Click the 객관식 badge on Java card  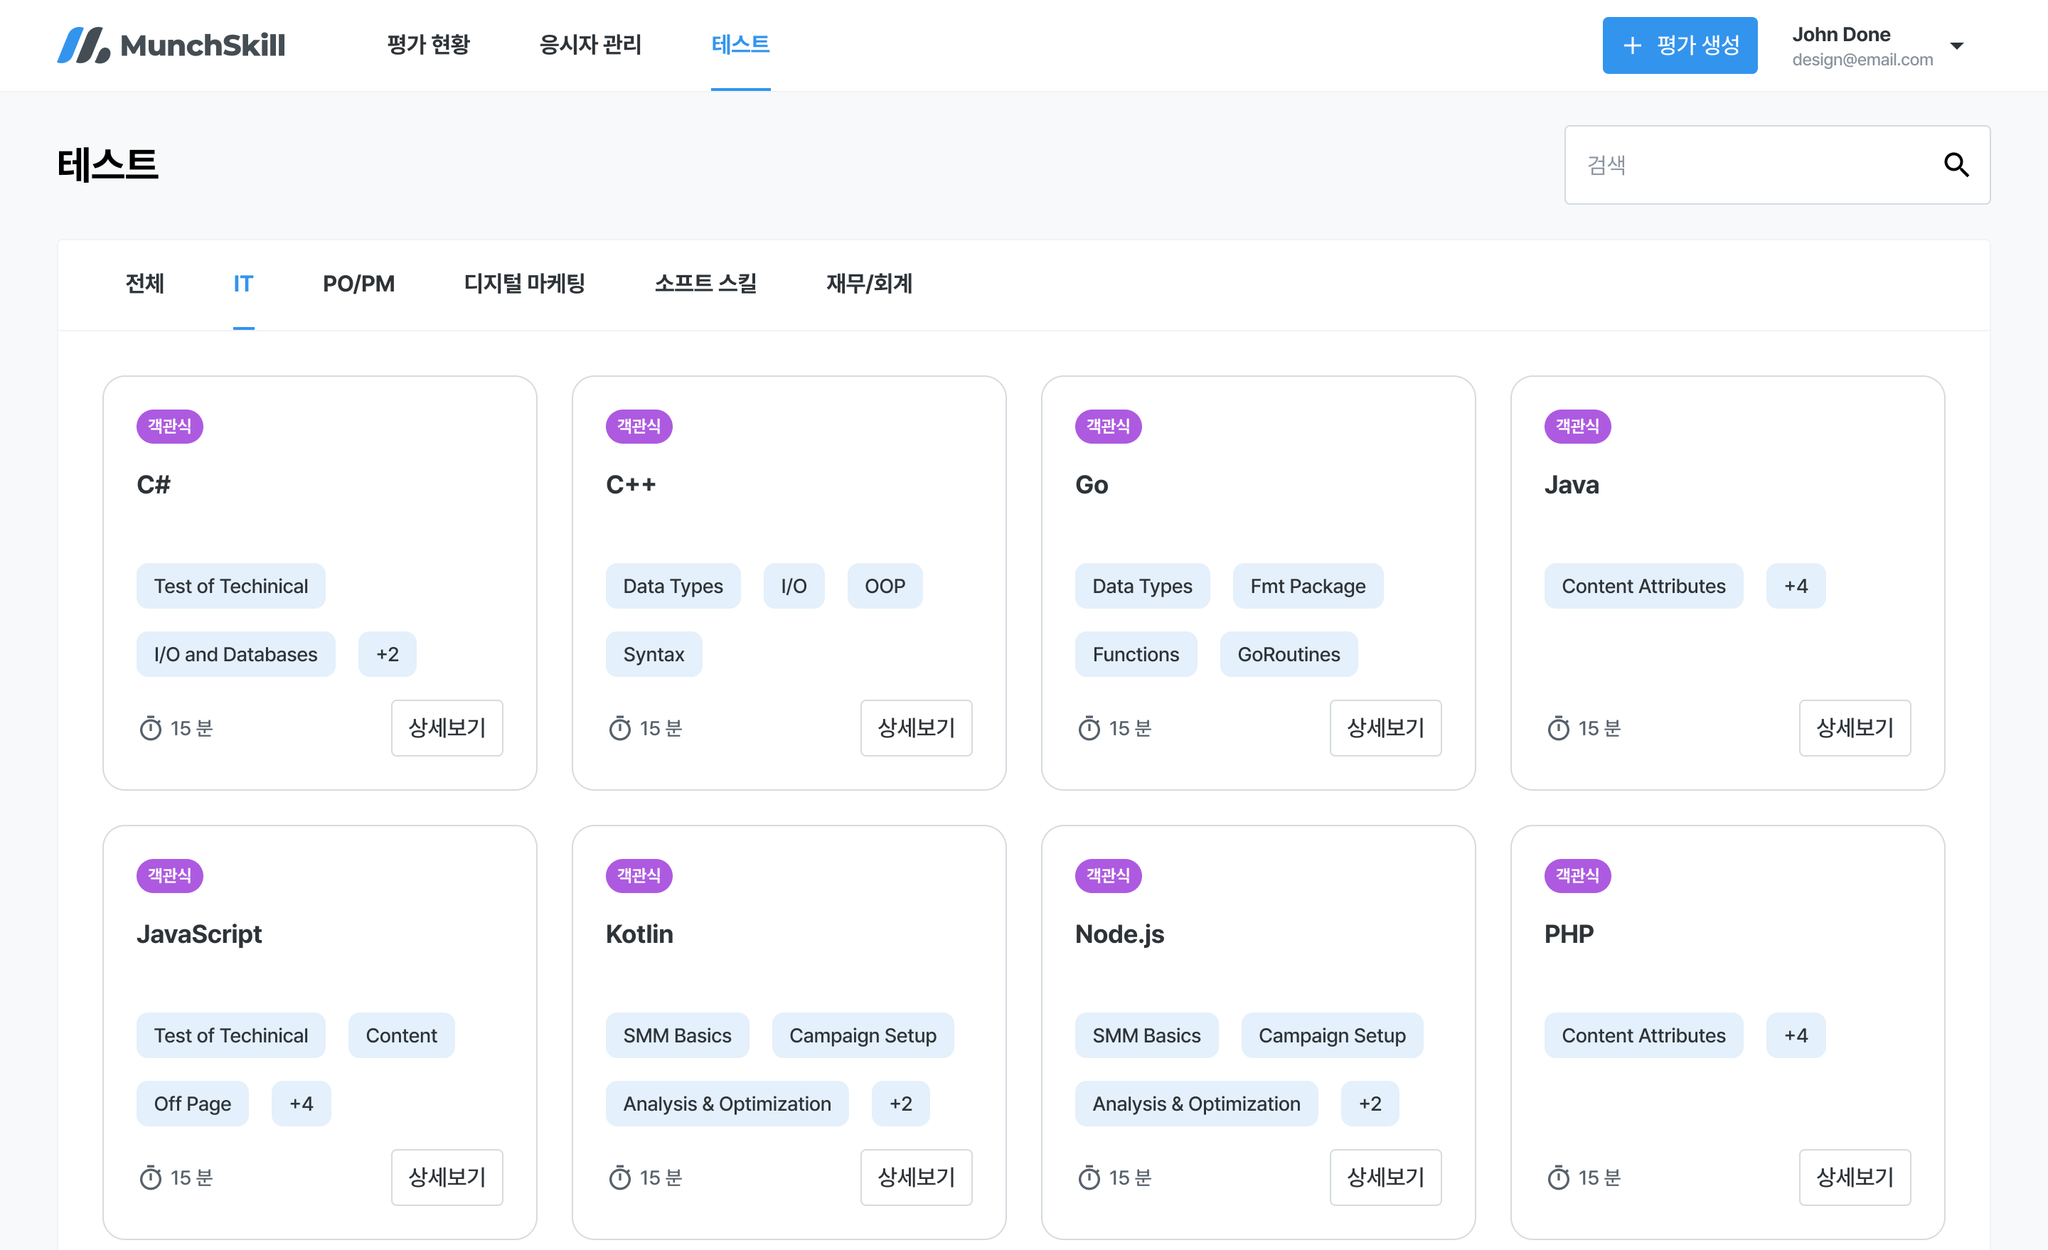coord(1577,426)
